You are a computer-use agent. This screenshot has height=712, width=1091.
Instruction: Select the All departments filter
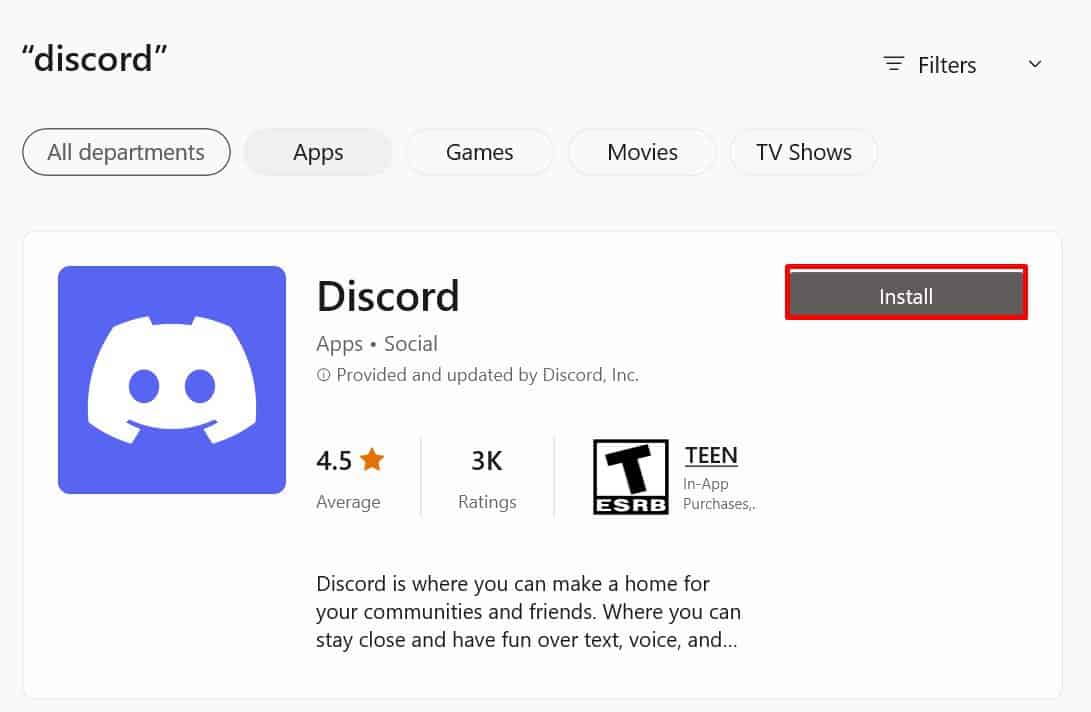pos(126,152)
